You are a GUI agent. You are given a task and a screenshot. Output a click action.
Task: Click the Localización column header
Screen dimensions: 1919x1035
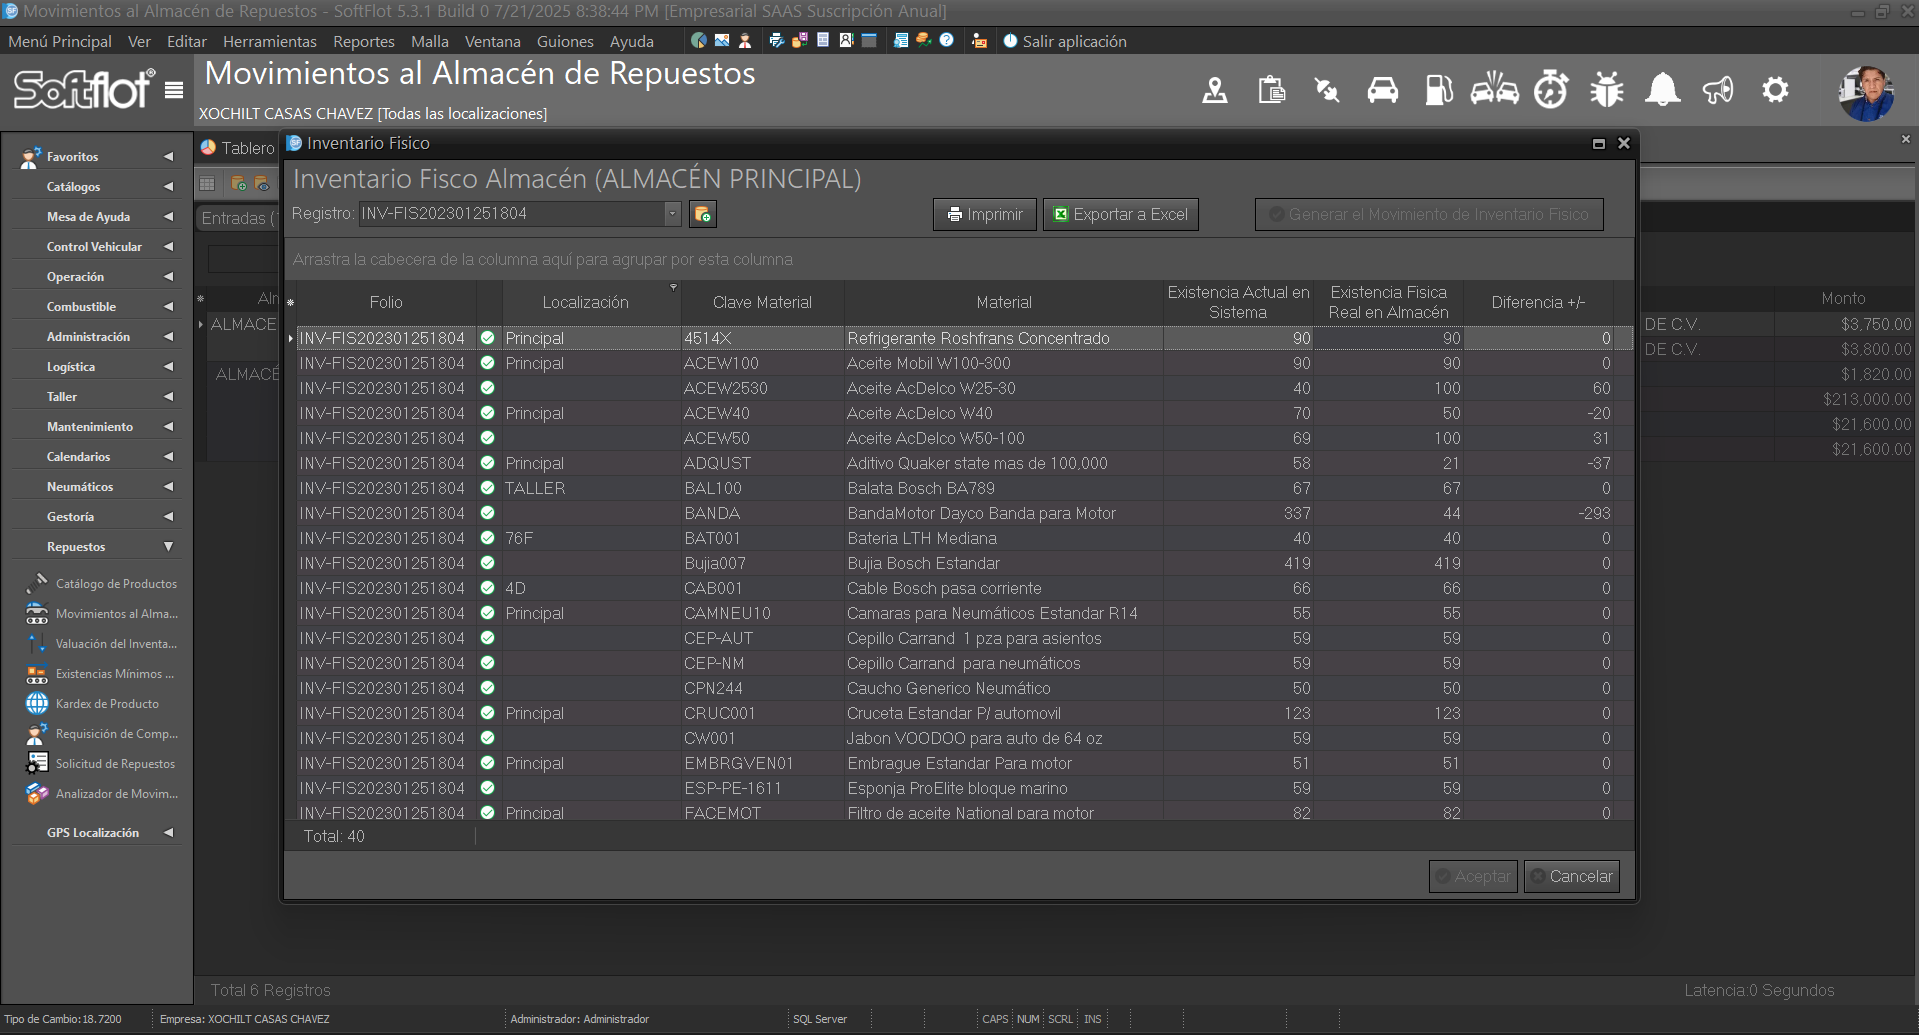tap(585, 302)
